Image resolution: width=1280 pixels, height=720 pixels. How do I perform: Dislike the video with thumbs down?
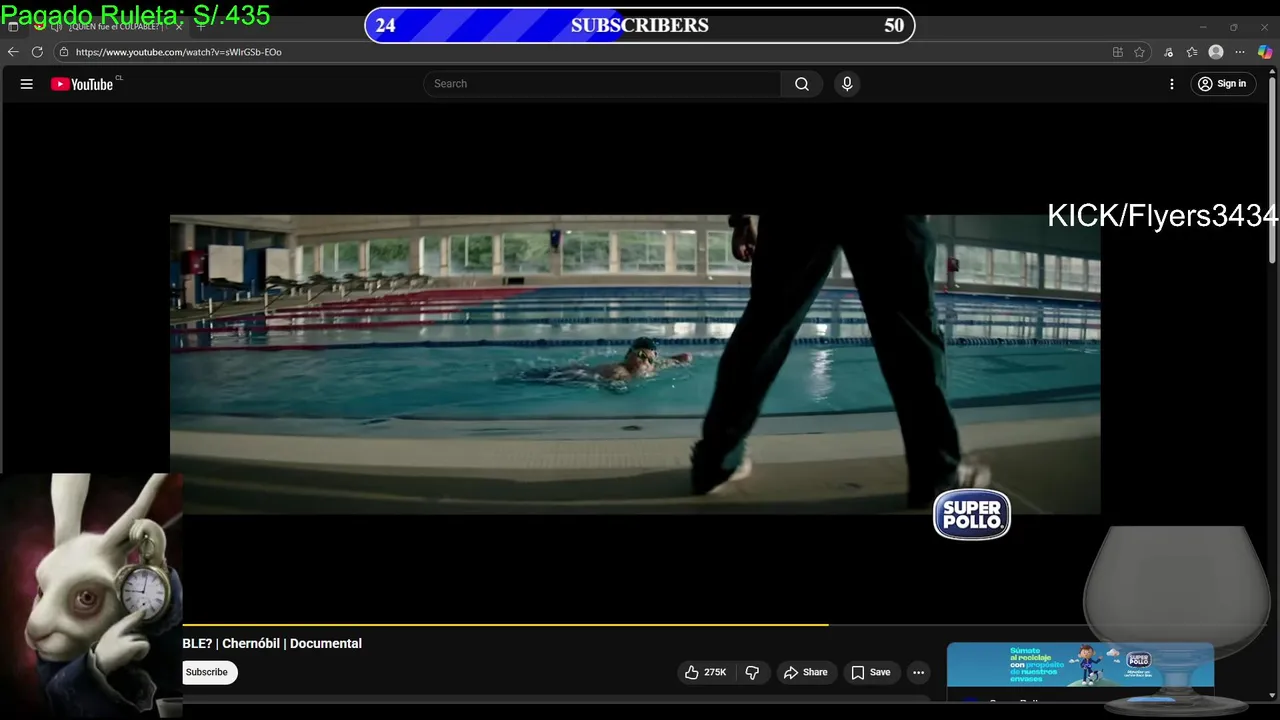pyautogui.click(x=753, y=673)
